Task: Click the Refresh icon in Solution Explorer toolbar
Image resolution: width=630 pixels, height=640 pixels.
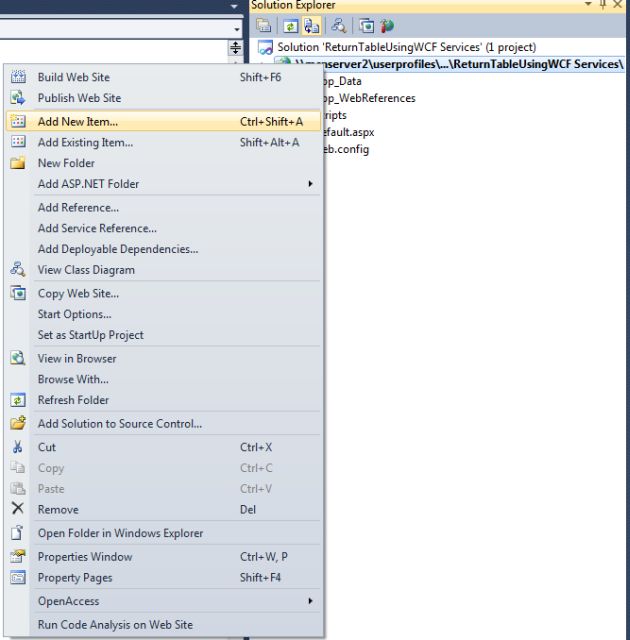Action: [291, 26]
